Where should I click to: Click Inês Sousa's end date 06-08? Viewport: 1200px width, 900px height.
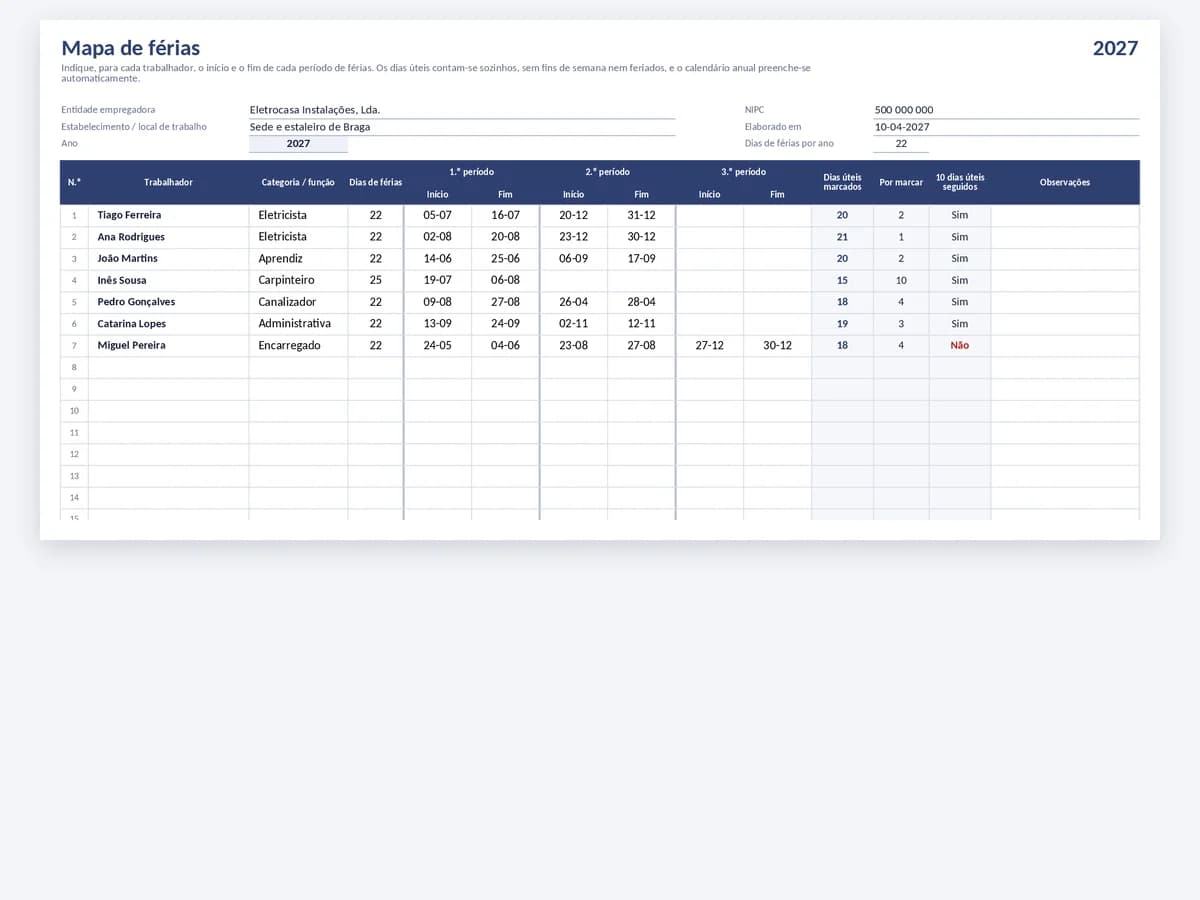pyautogui.click(x=506, y=281)
